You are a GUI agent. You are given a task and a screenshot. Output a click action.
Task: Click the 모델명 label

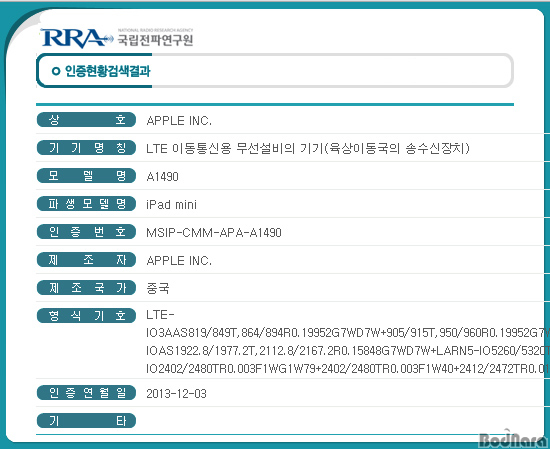[x=86, y=175]
